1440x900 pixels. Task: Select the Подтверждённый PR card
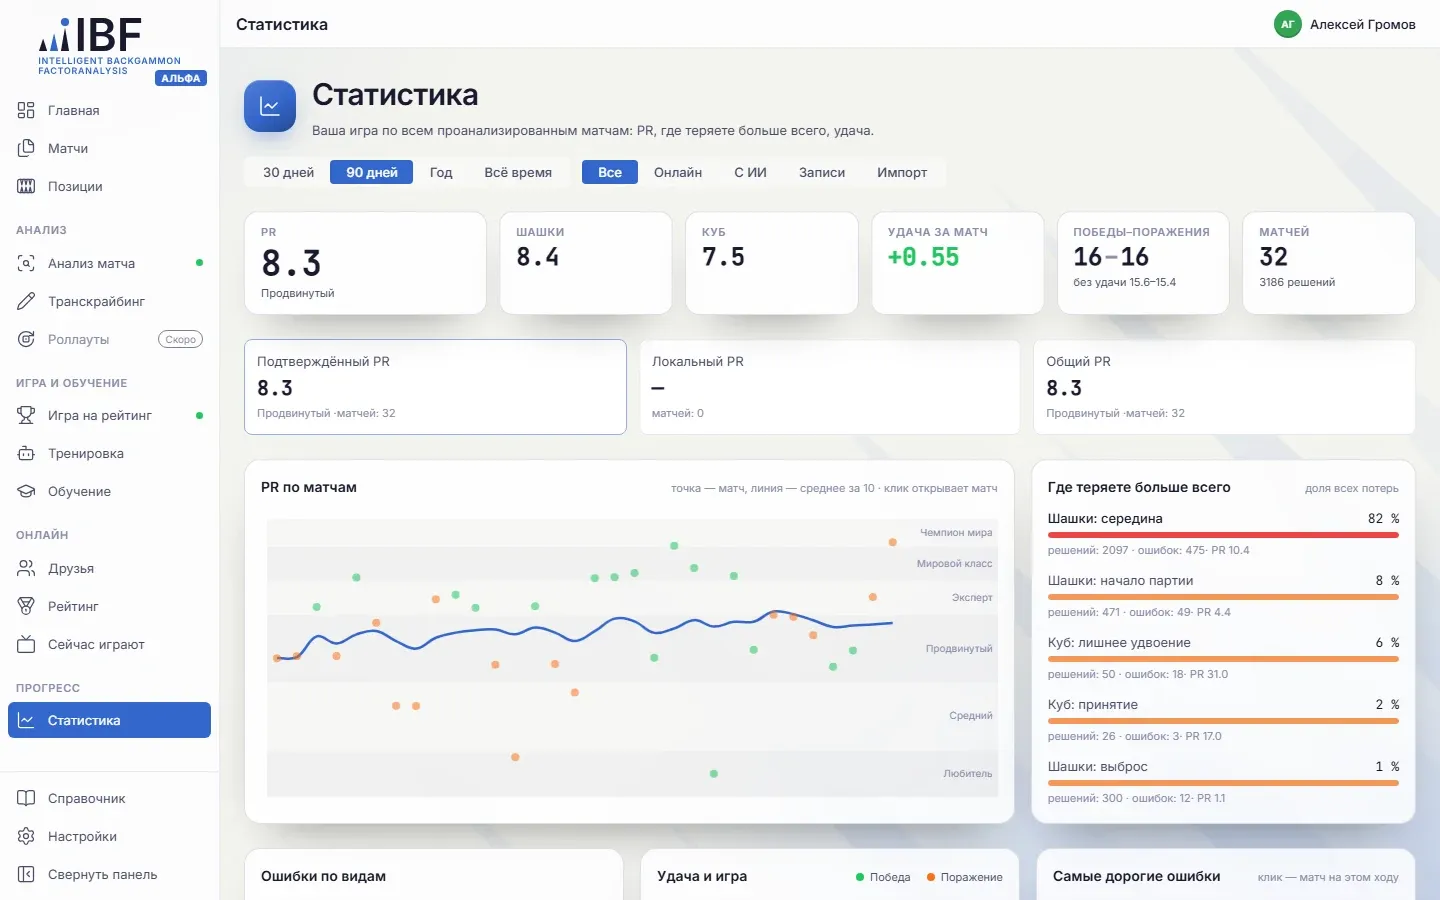point(435,387)
